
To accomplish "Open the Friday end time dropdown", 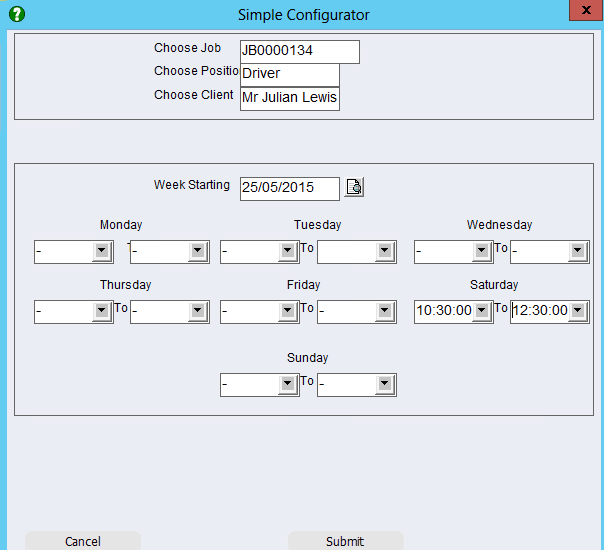I will click(385, 312).
